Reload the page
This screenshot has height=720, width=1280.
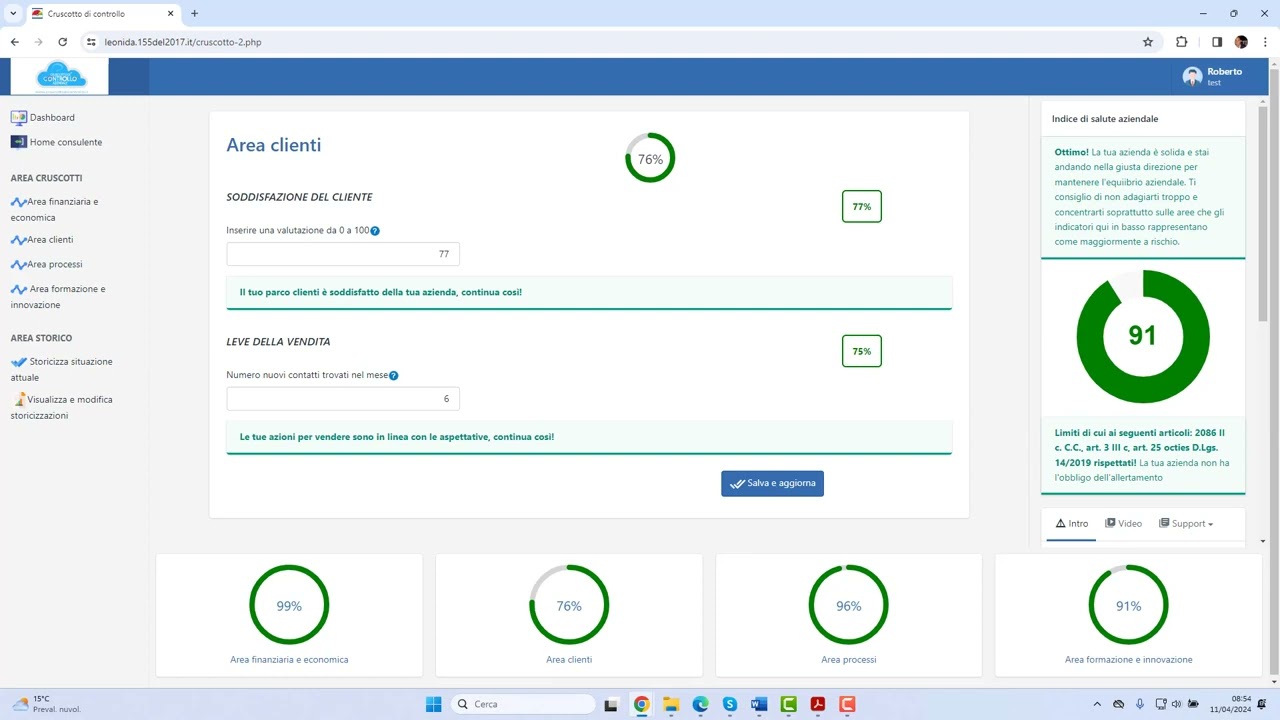(63, 42)
